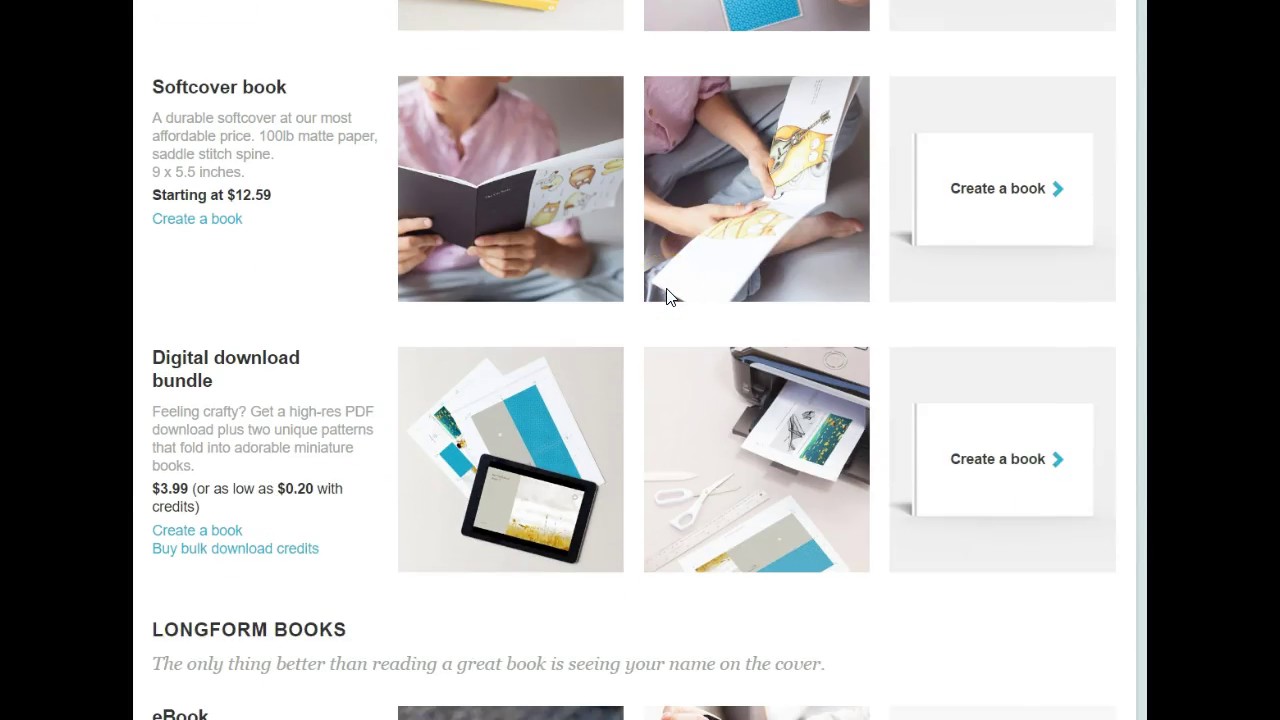Open the Create a book link under Softcover book
1280x720 pixels.
point(197,219)
